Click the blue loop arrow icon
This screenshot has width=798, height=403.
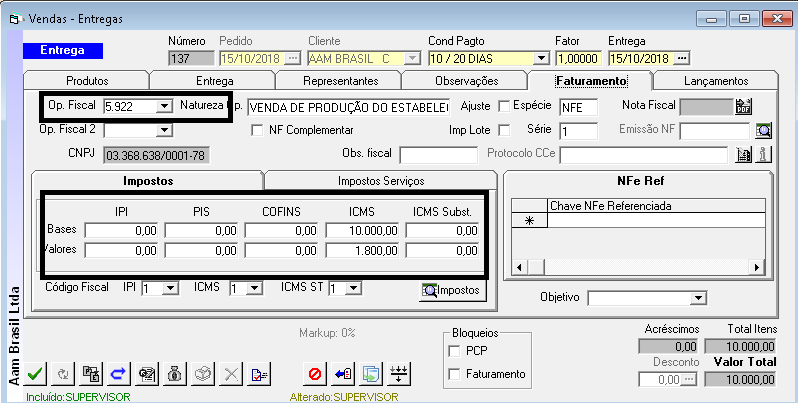pyautogui.click(x=117, y=374)
